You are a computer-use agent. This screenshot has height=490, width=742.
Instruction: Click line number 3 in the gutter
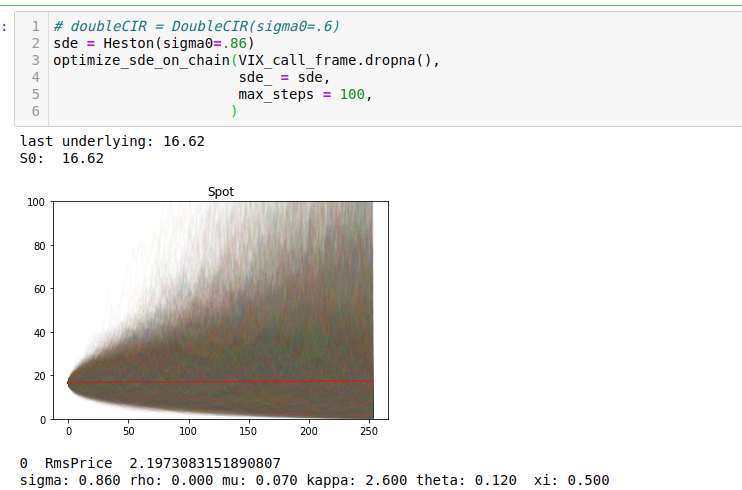(x=35, y=61)
